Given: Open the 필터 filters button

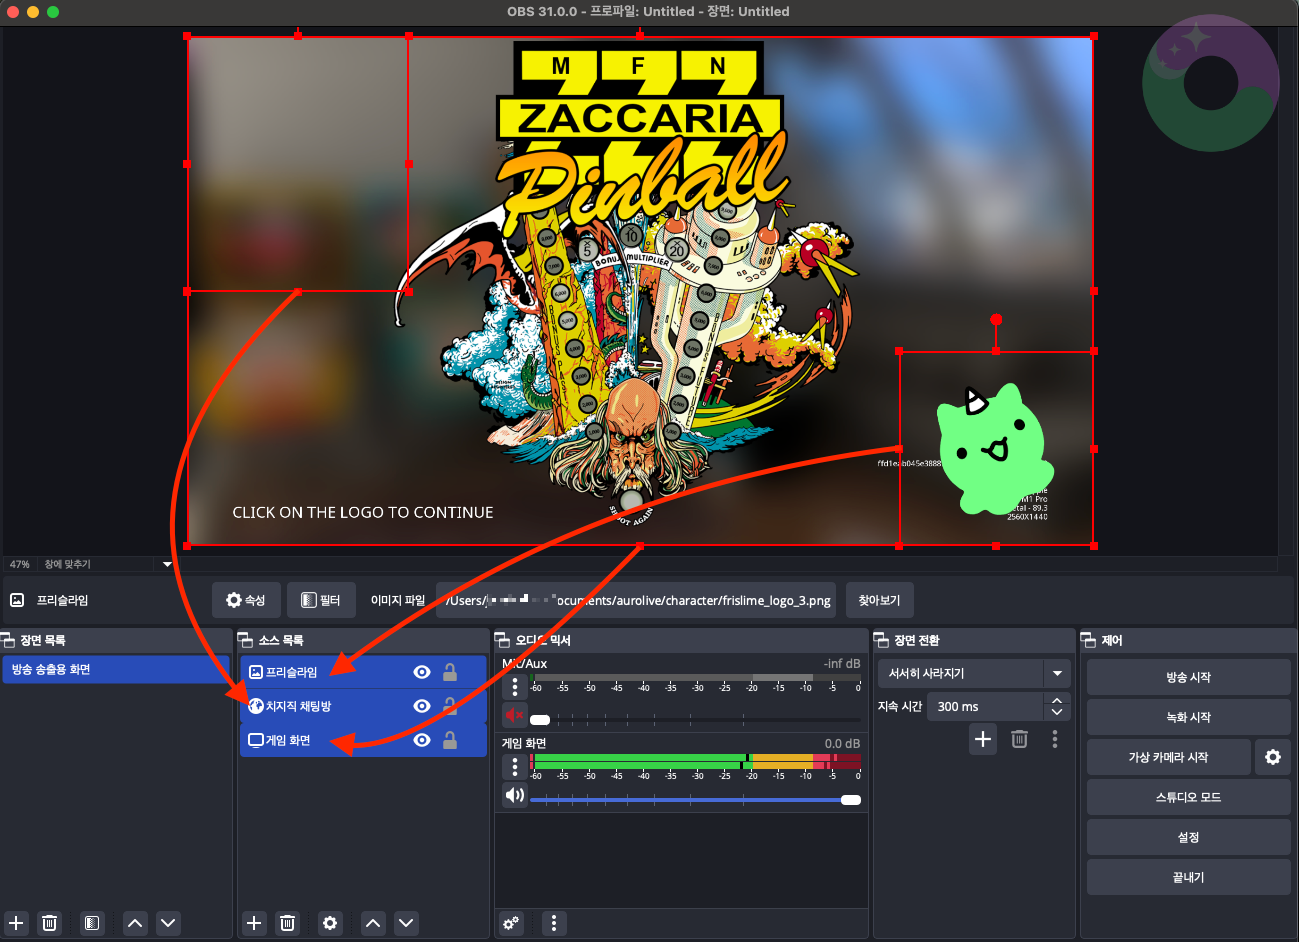Looking at the screenshot, I should (x=322, y=600).
